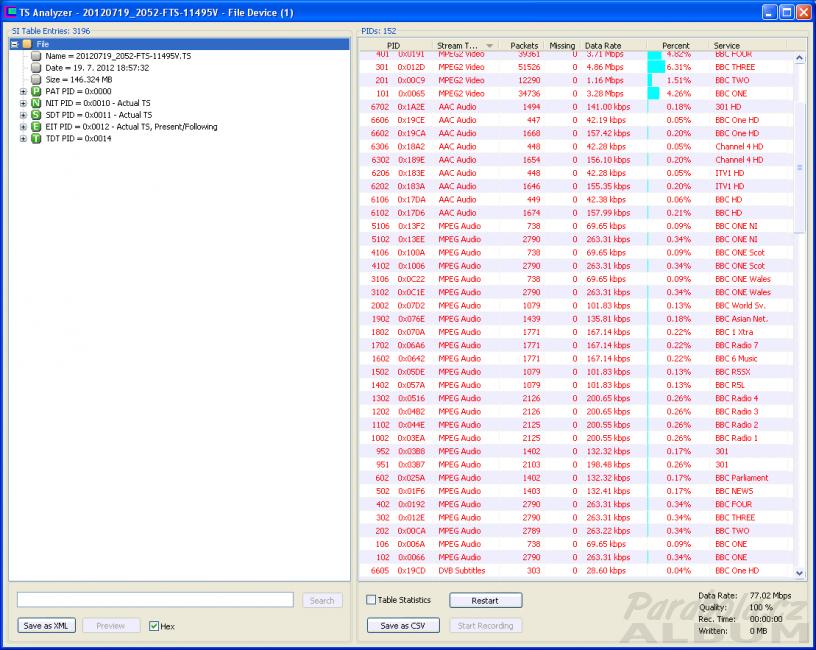This screenshot has height=650, width=816.
Task: Sort by the Service column header
Action: 726,46
